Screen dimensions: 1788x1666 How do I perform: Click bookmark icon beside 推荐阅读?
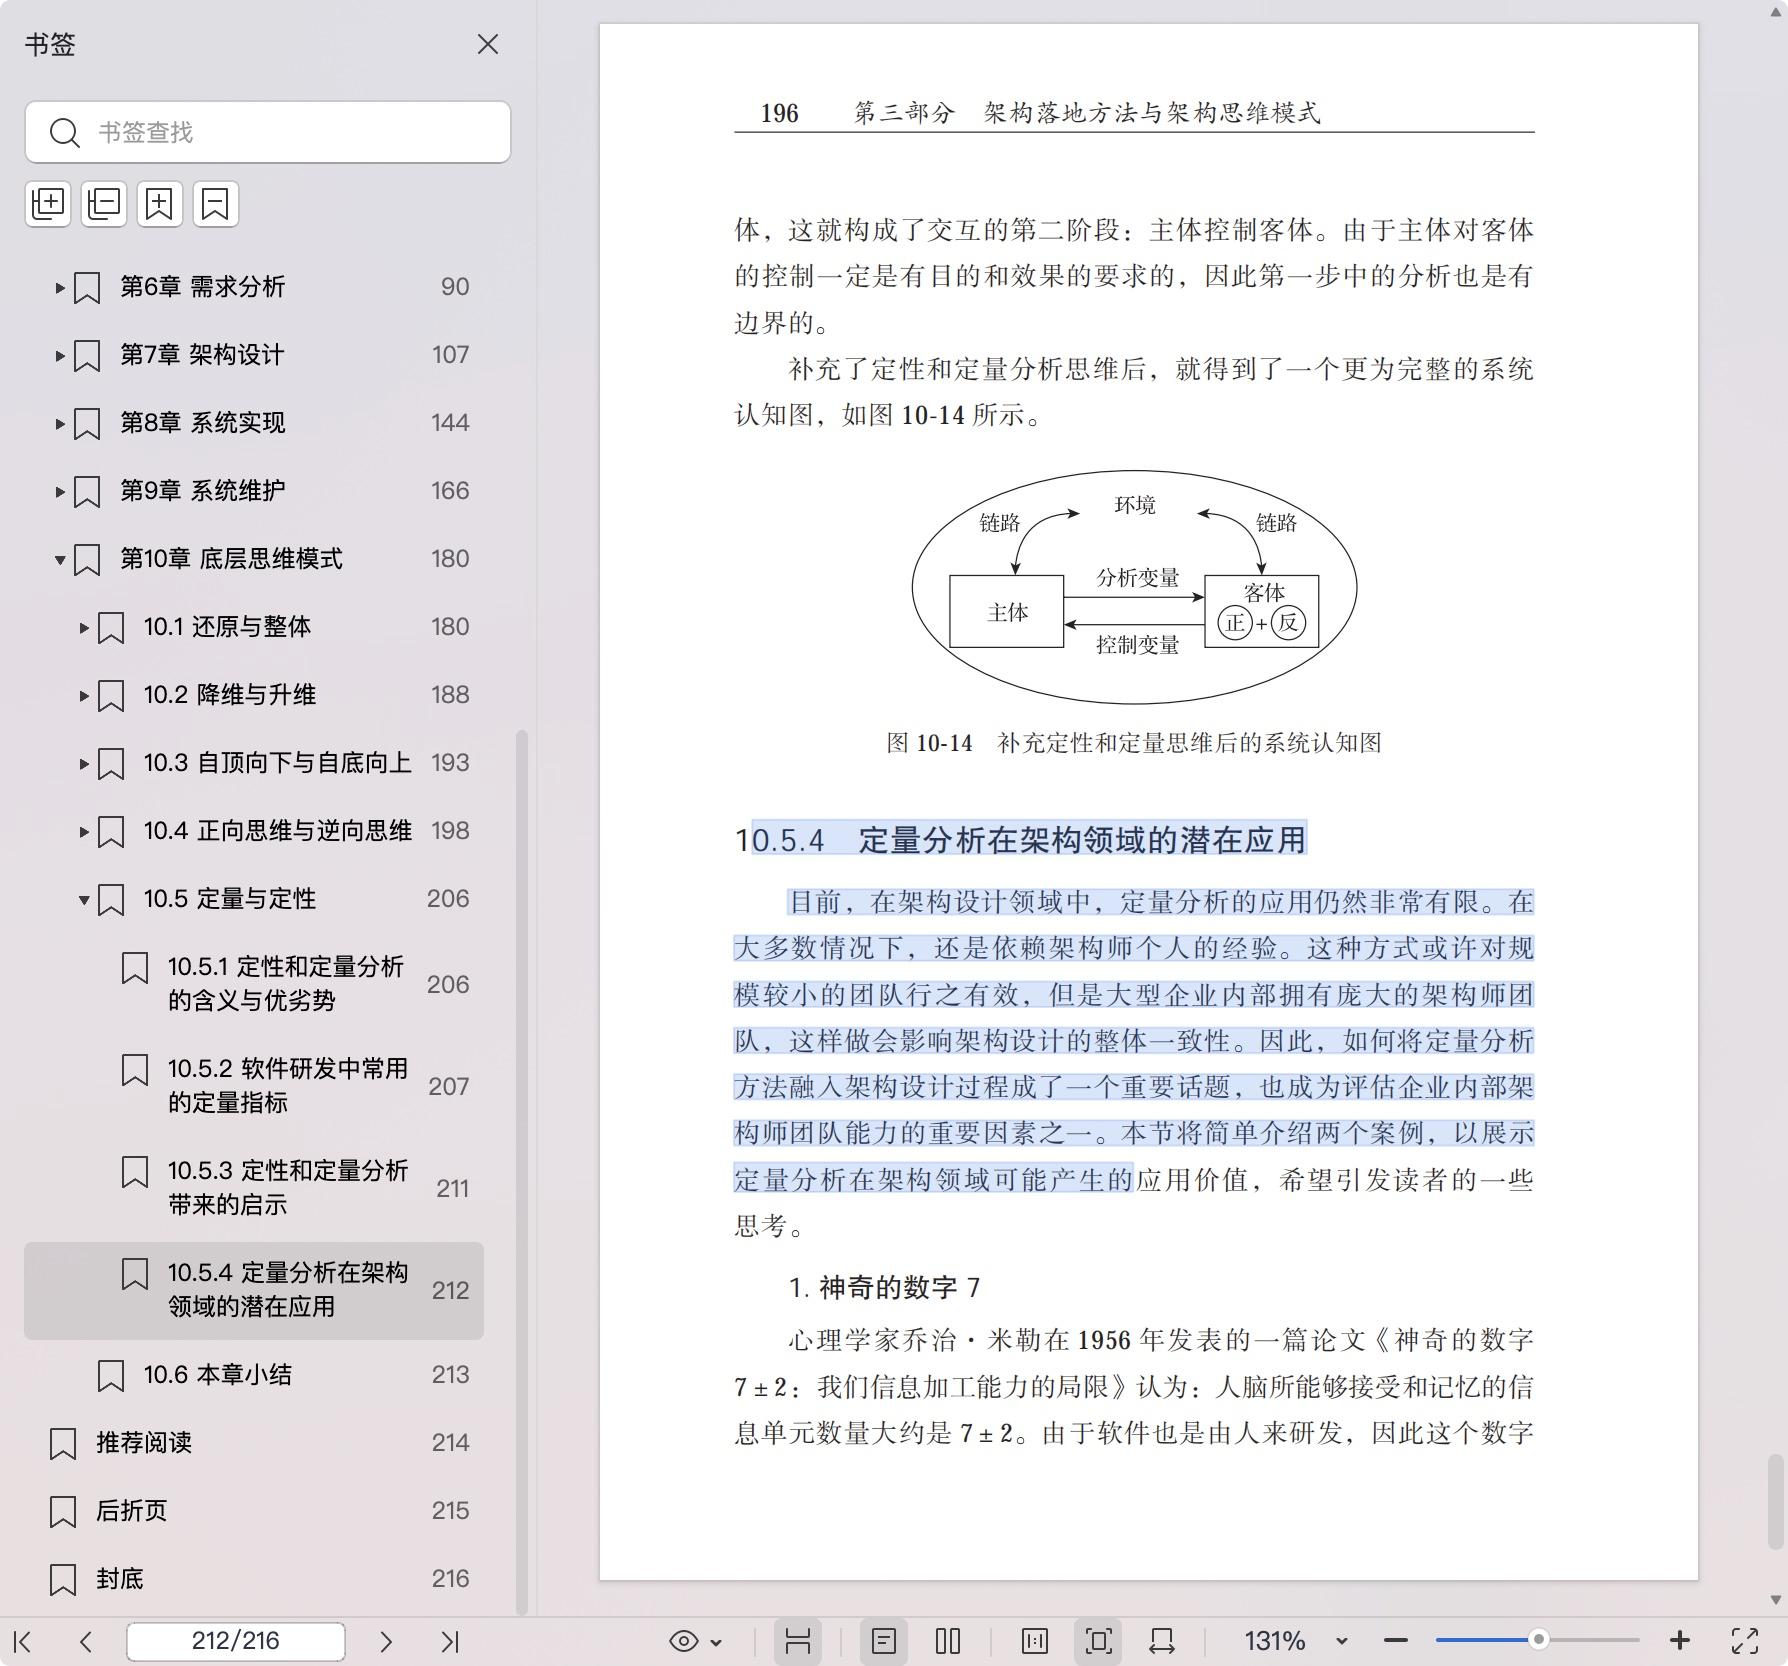(63, 1444)
